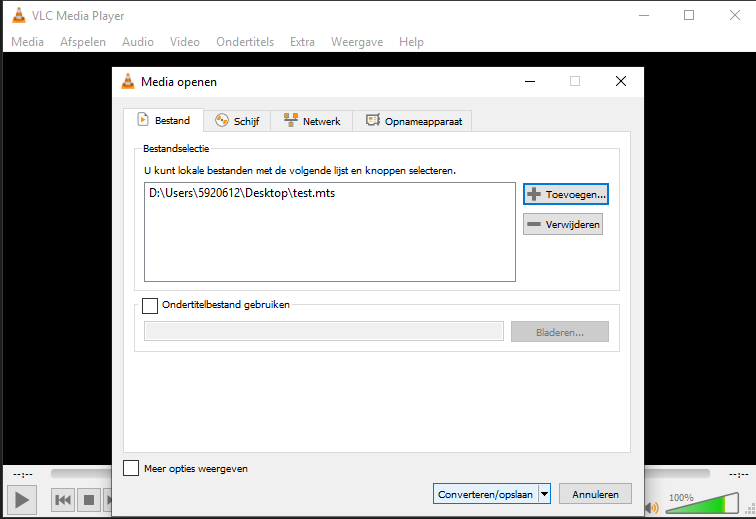Viewport: 756px width, 519px height.
Task: Adjust the volume slider at 100%
Action: coord(702,504)
